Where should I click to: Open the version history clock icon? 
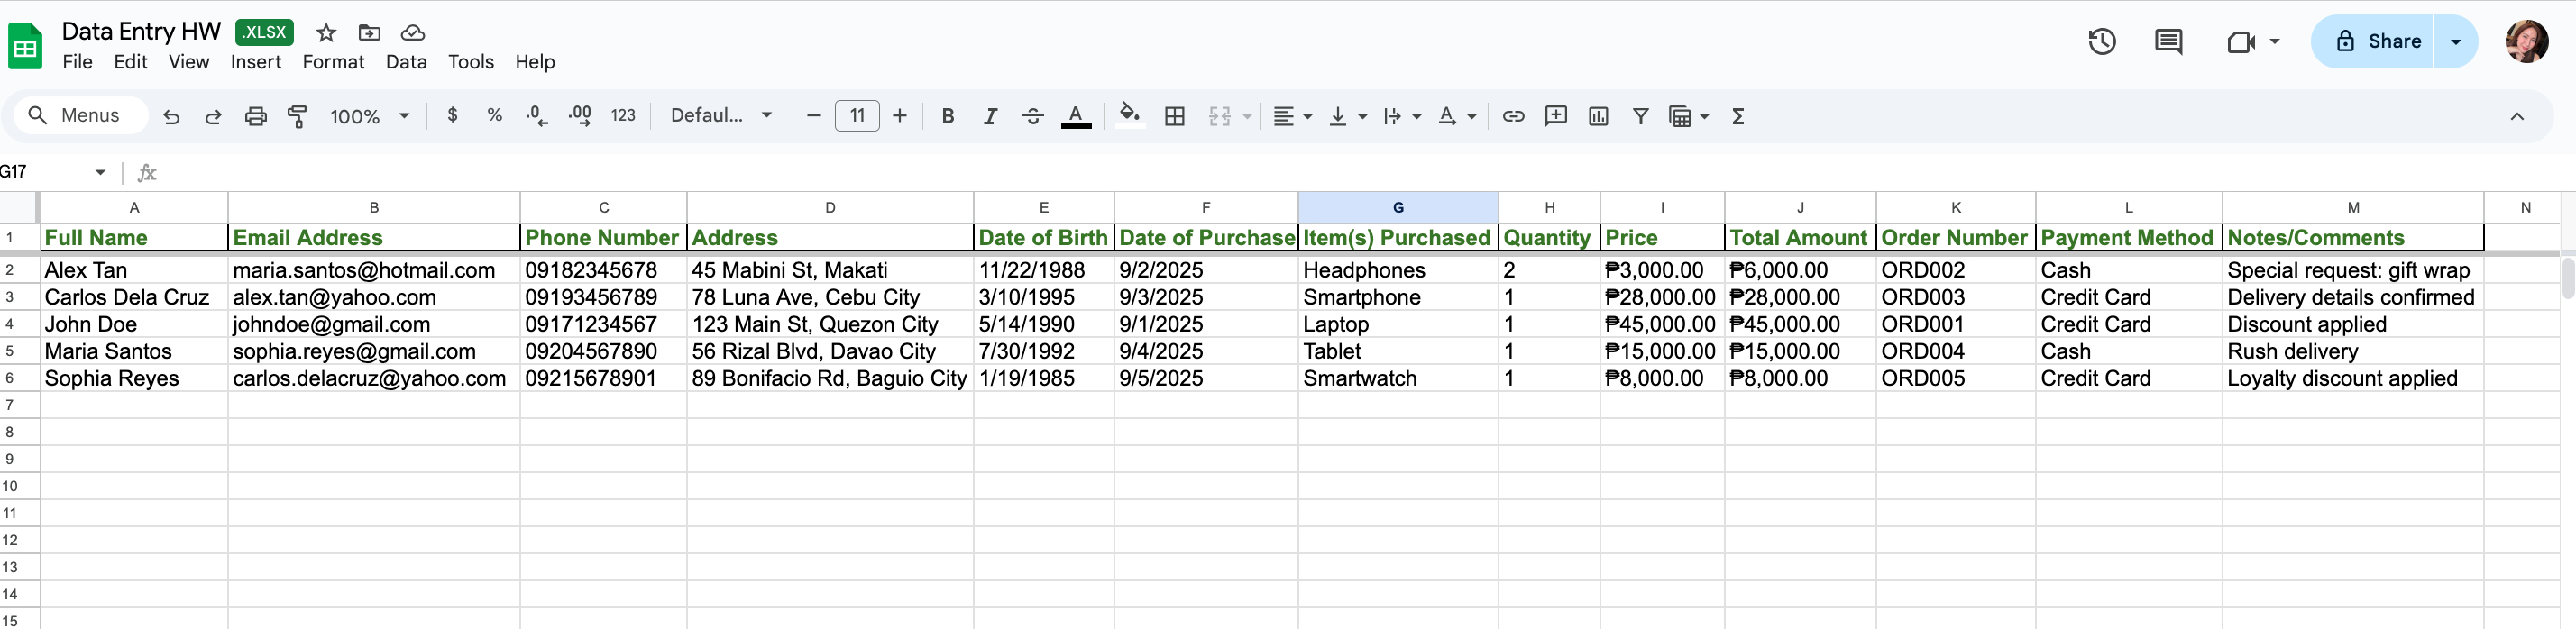click(x=2101, y=41)
